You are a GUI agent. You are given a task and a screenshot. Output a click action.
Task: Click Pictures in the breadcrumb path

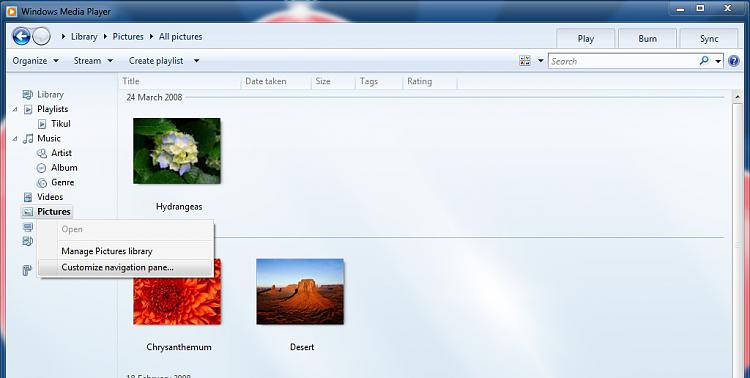coord(128,36)
